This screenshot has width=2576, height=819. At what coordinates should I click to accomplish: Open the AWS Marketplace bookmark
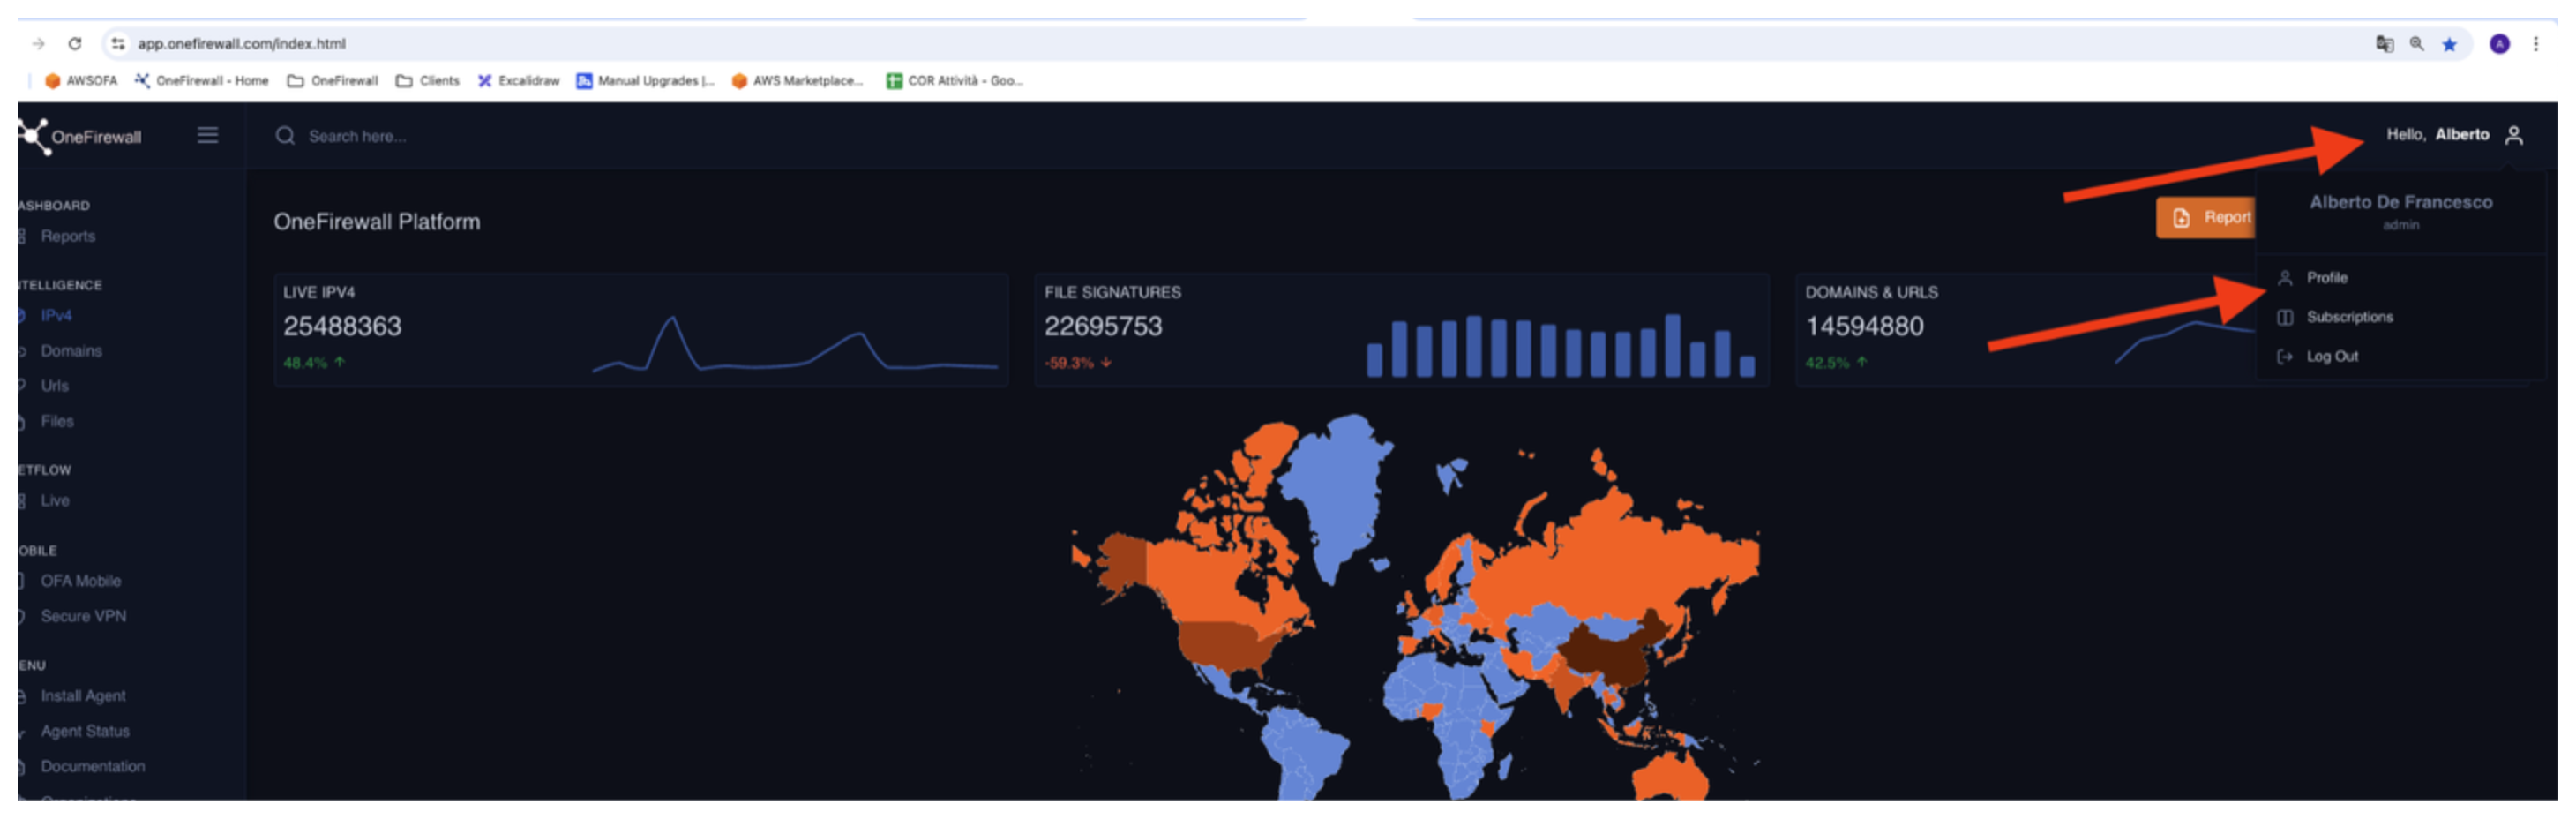[x=797, y=80]
